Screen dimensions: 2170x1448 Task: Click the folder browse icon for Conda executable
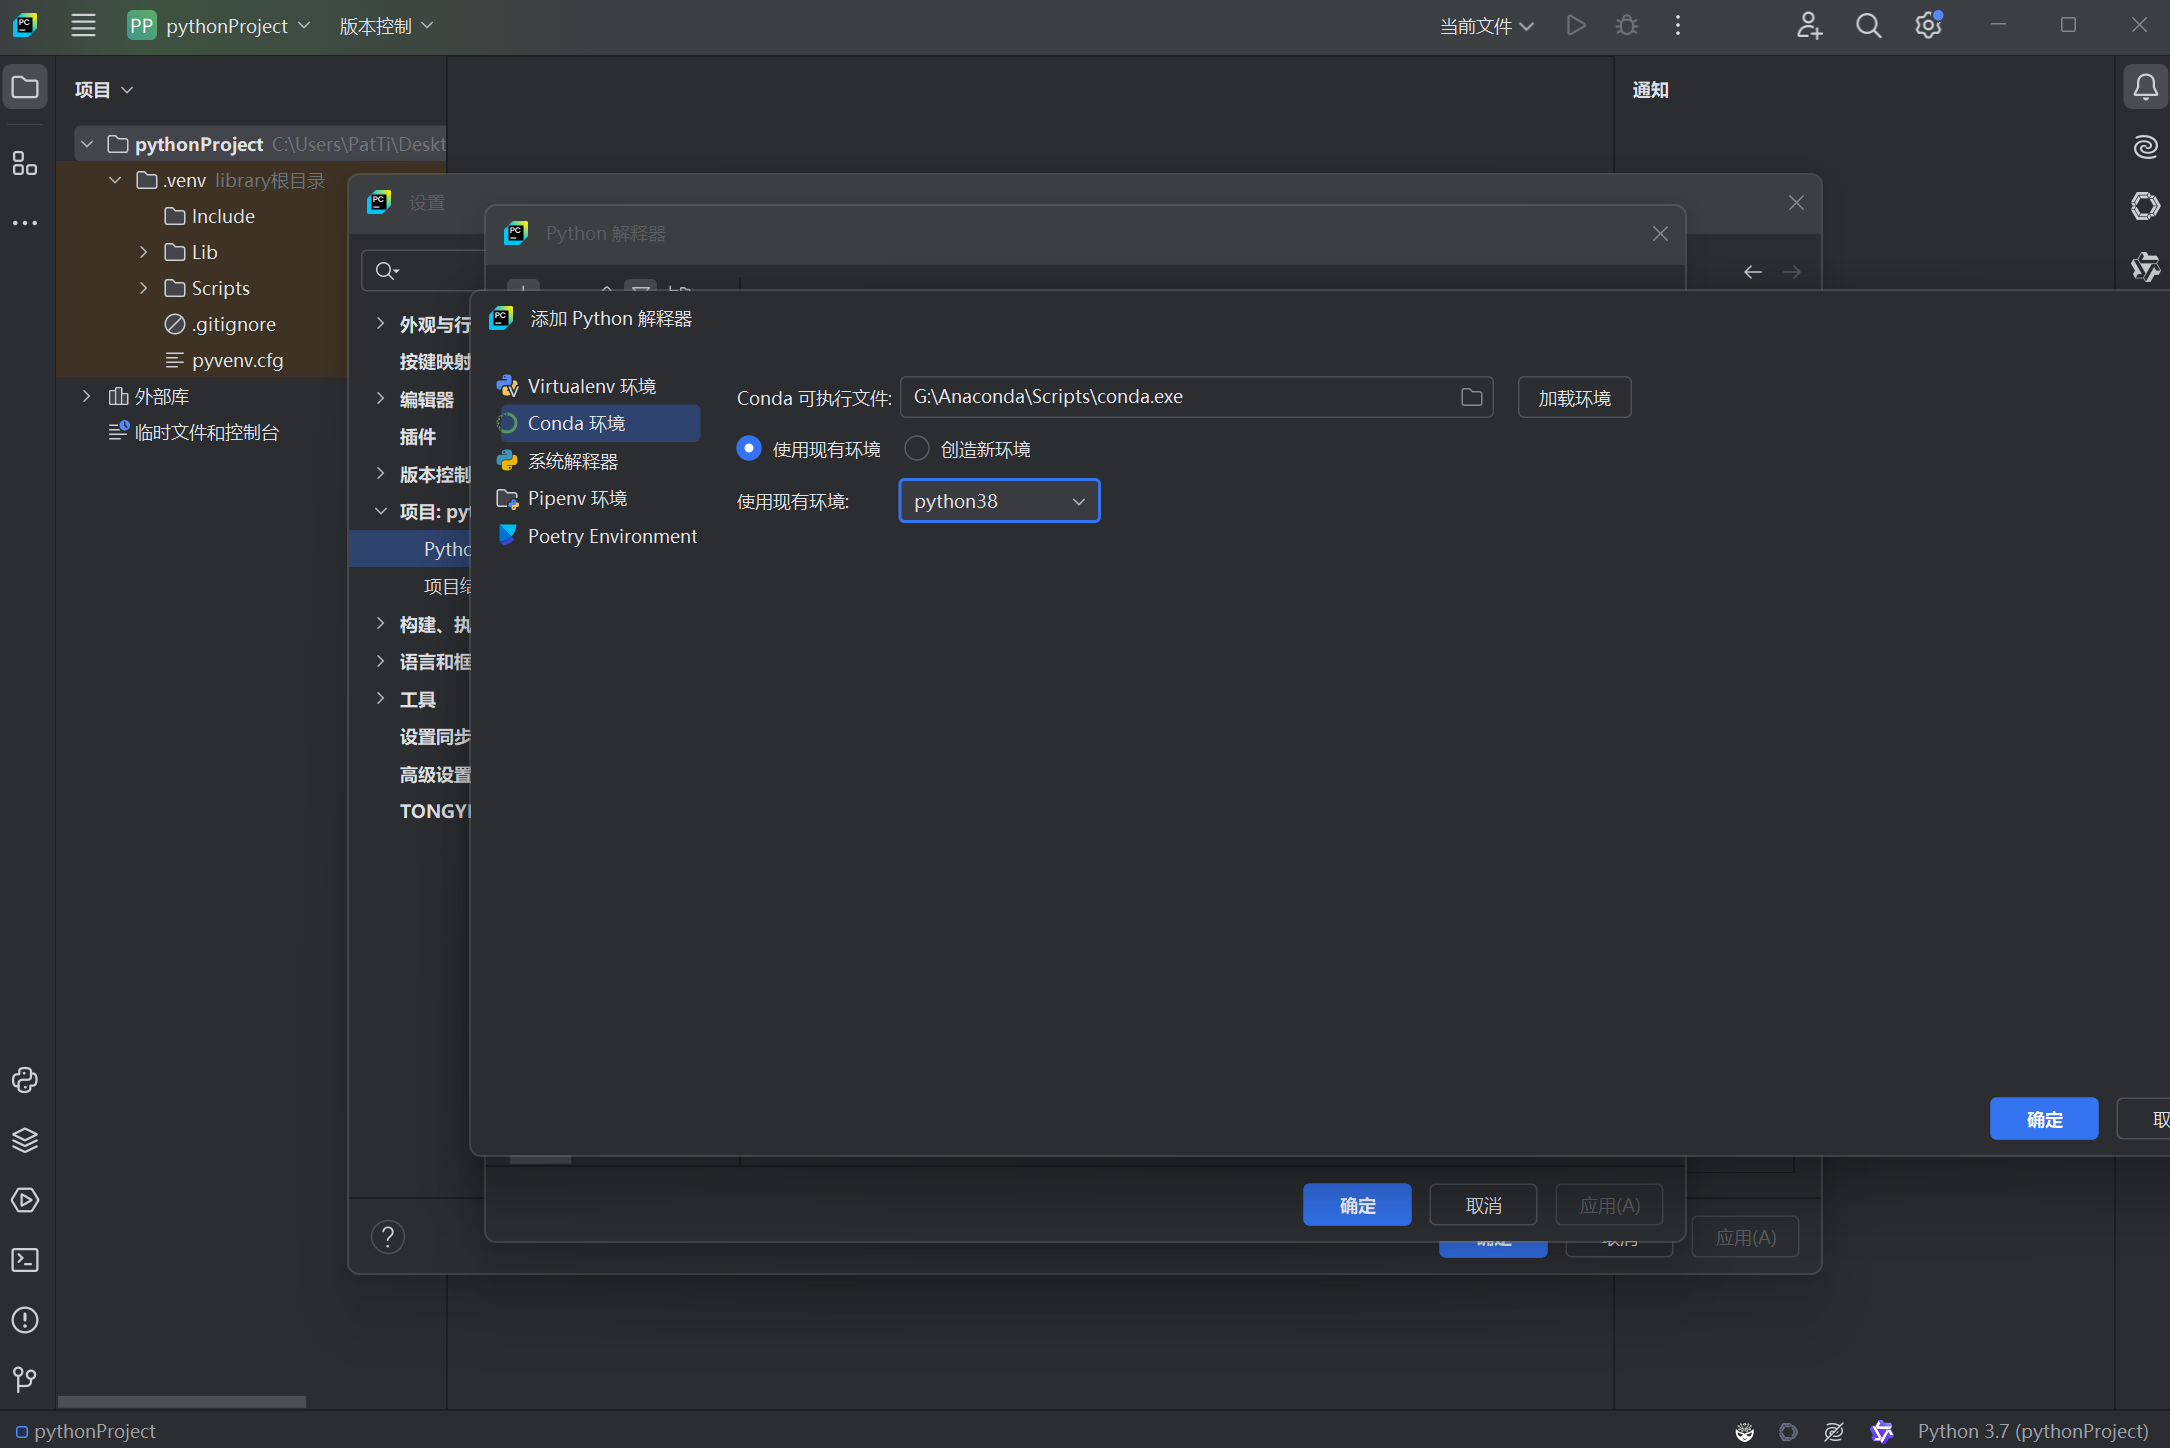(1471, 397)
